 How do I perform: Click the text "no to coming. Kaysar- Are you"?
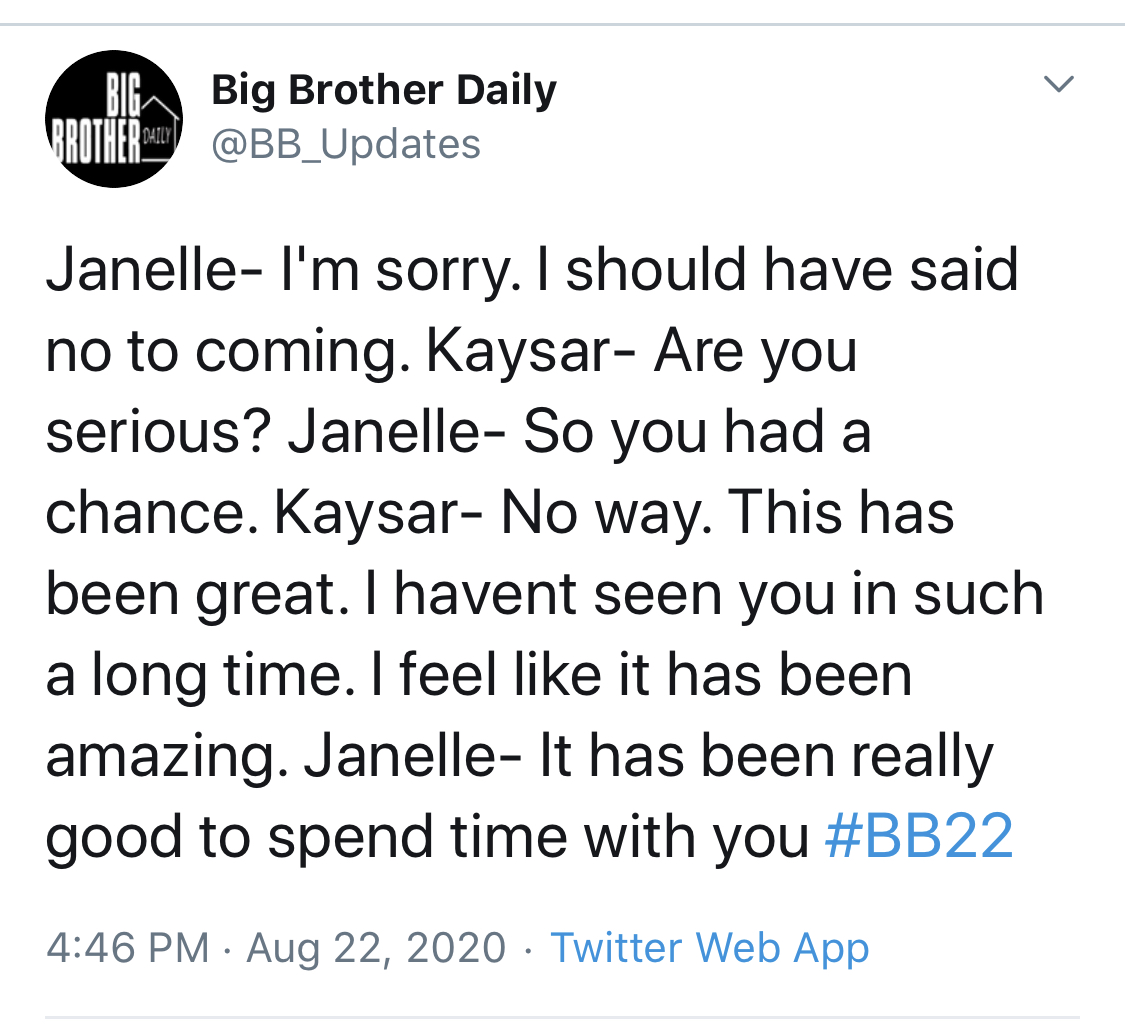tap(451, 352)
